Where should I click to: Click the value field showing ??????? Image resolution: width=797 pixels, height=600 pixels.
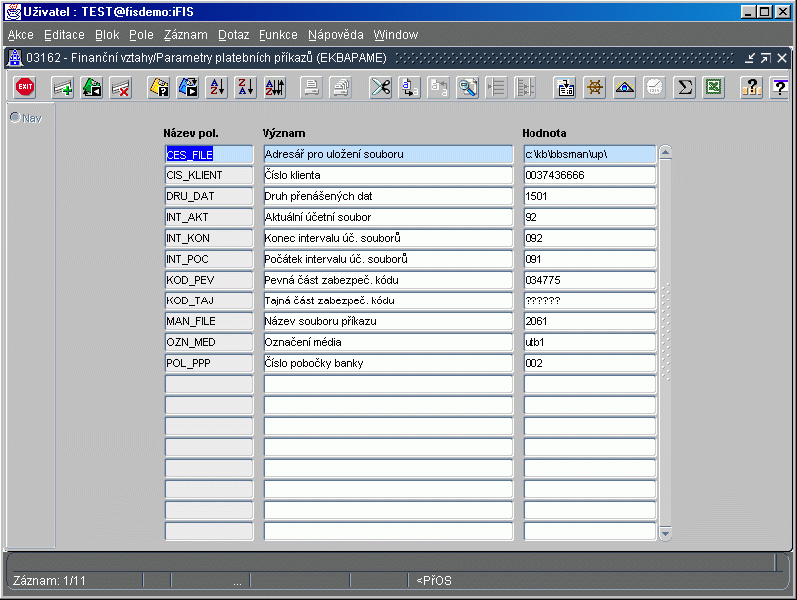click(590, 301)
